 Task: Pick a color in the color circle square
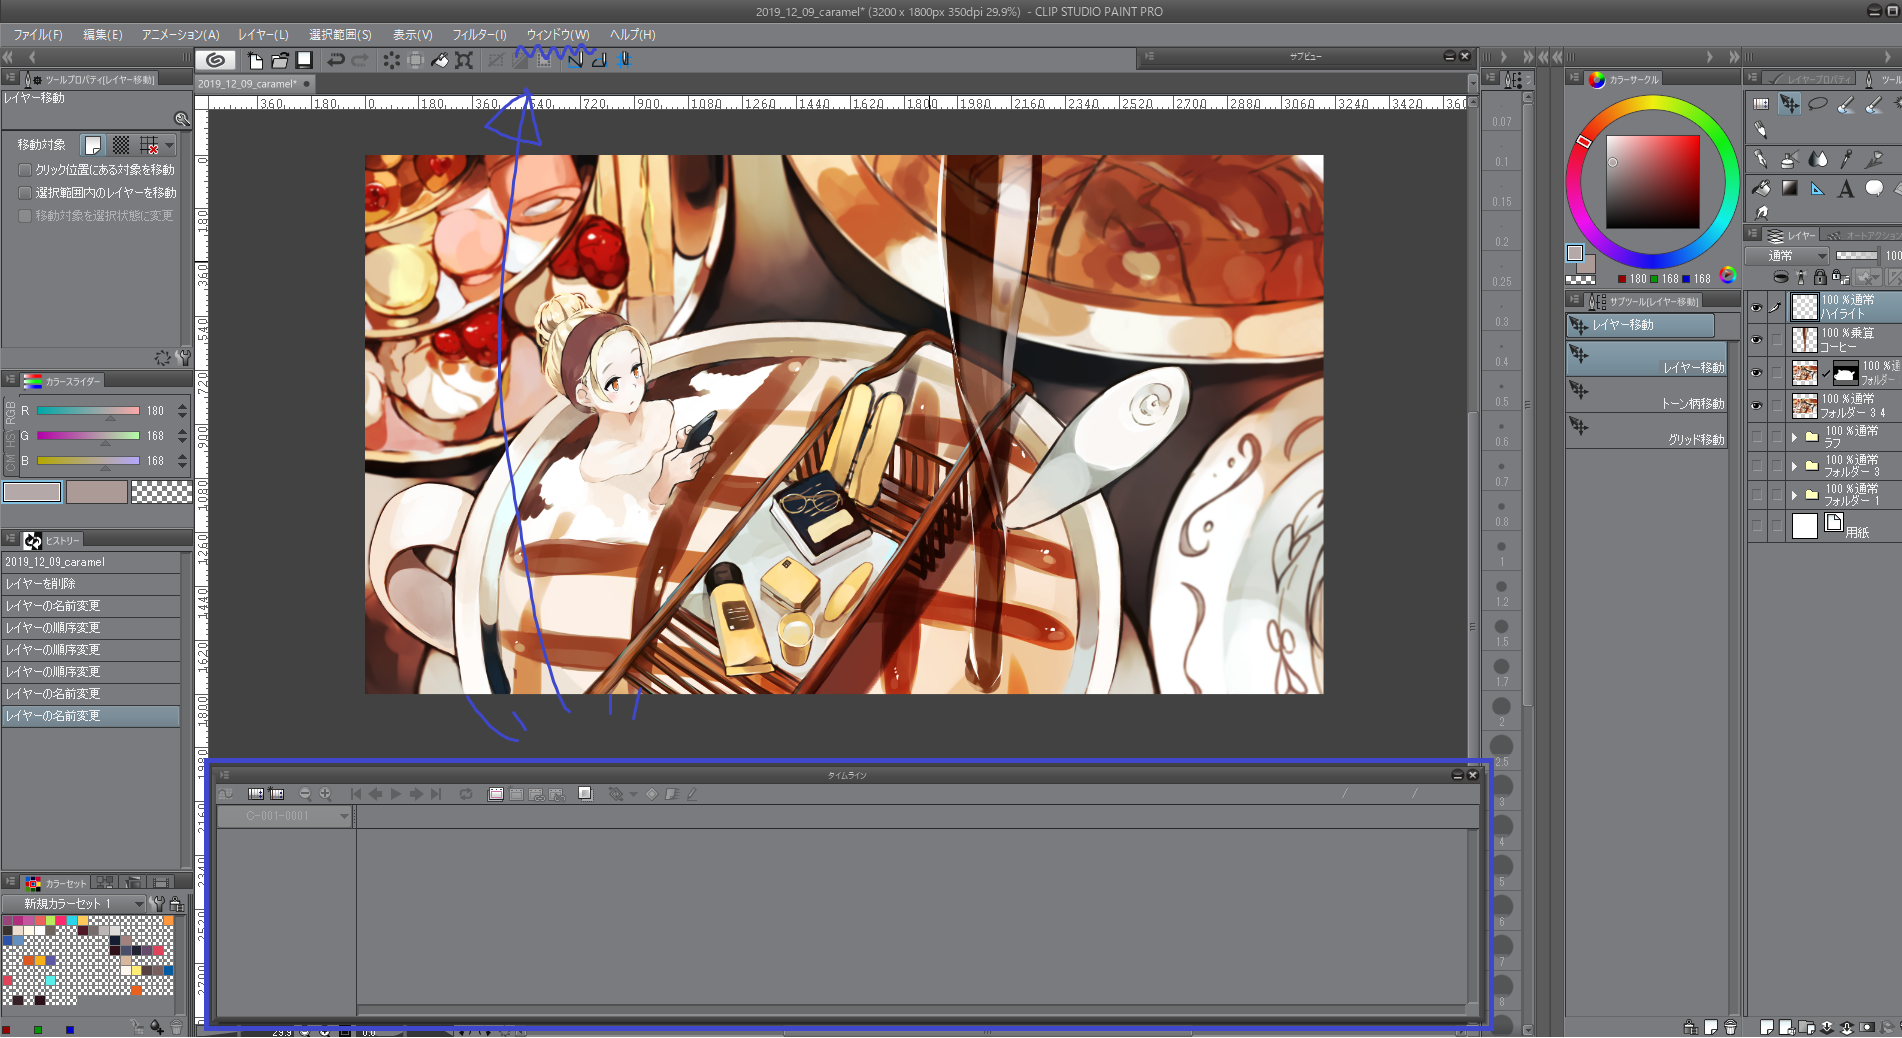(x=1653, y=182)
